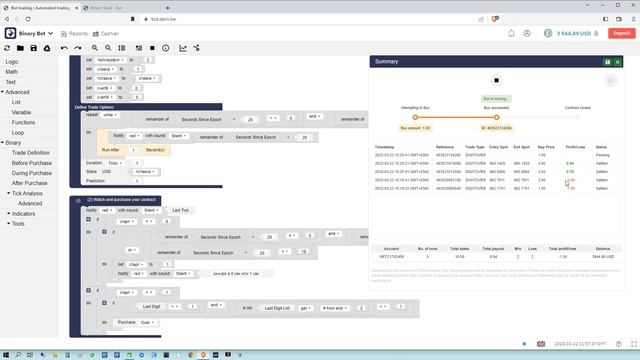Image resolution: width=640 pixels, height=360 pixels.
Task: Click the language flag icon at bottom
Action: click(541, 344)
